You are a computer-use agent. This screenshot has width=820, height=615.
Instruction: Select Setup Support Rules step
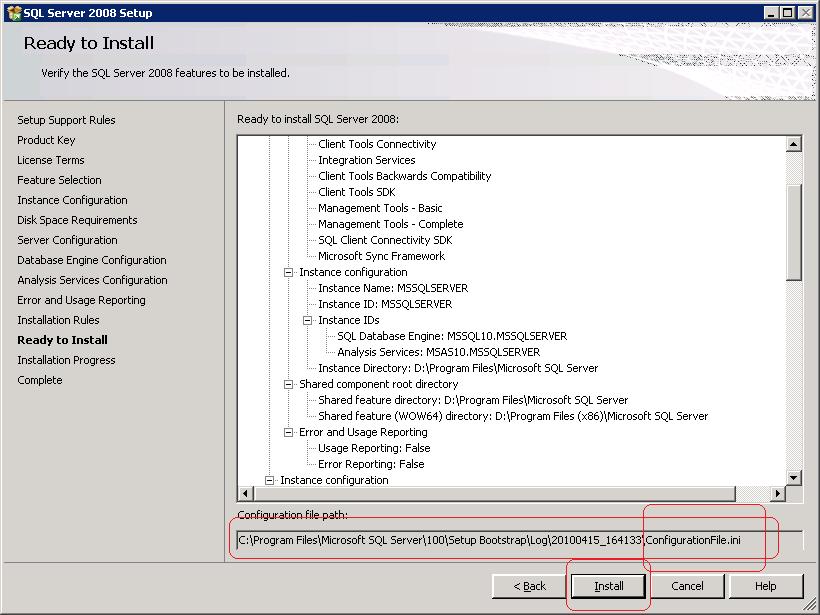point(66,120)
